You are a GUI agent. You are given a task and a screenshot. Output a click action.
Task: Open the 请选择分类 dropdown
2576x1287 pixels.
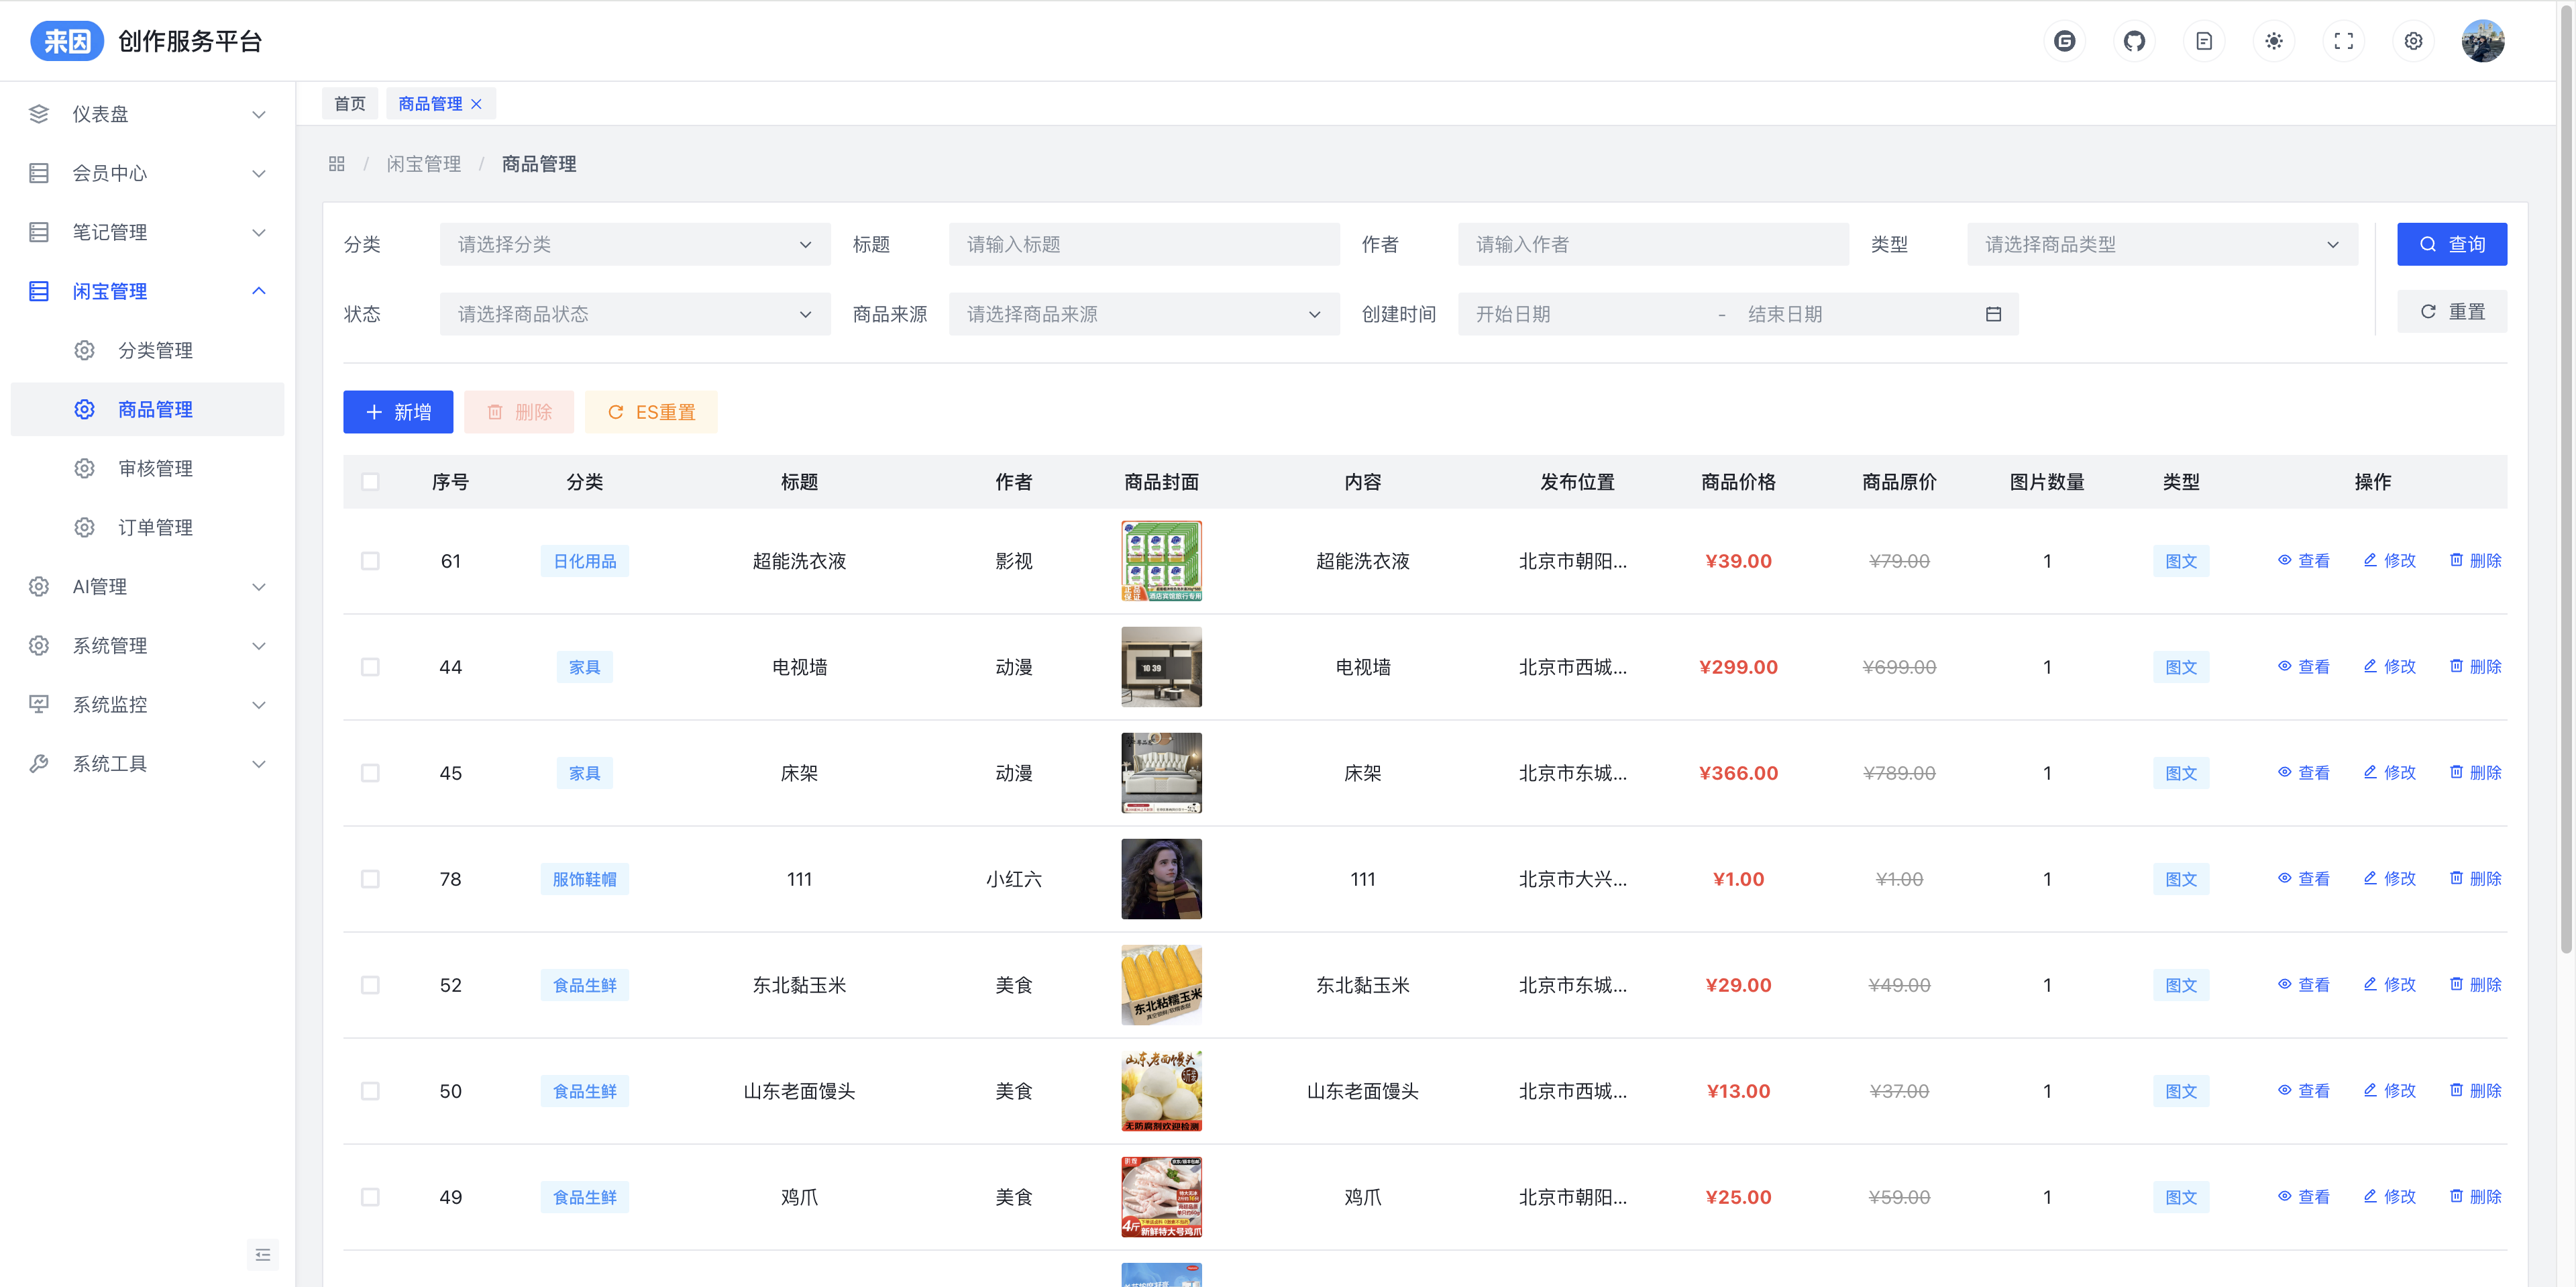(634, 244)
